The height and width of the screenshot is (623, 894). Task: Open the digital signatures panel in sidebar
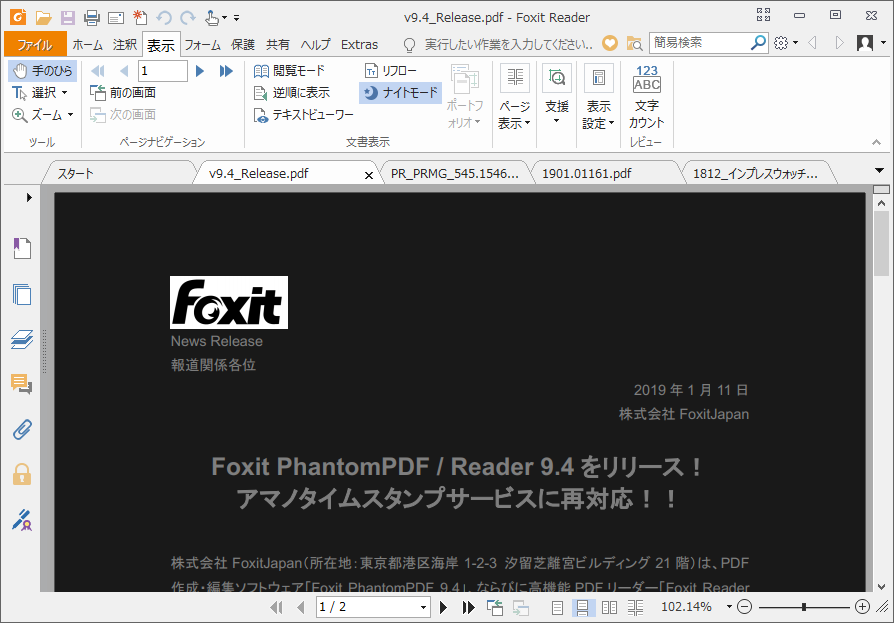click(22, 519)
